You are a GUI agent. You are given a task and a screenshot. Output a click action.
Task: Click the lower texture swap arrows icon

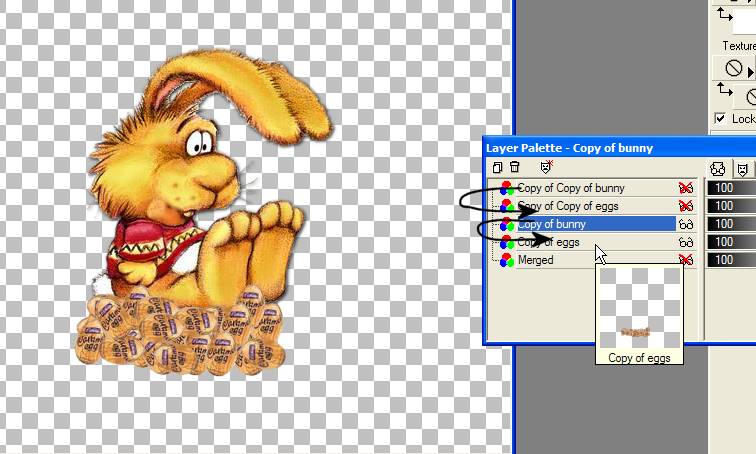pyautogui.click(x=724, y=90)
